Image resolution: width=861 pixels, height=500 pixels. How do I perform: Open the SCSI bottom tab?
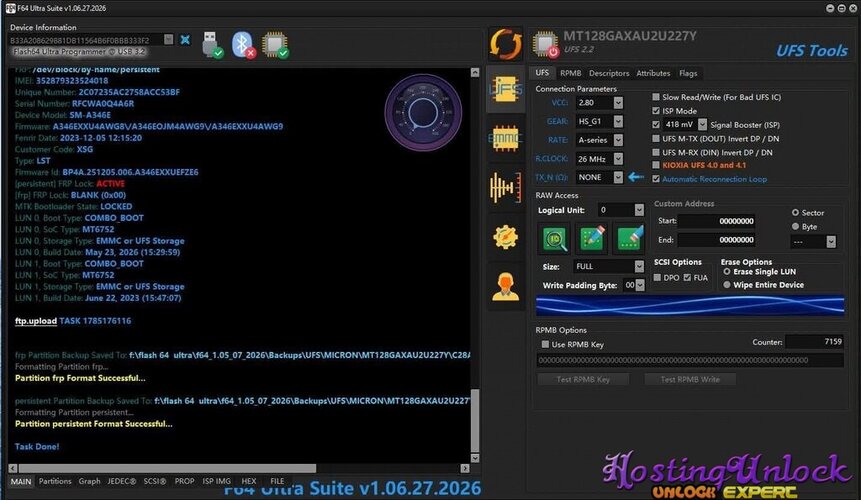coord(155,481)
